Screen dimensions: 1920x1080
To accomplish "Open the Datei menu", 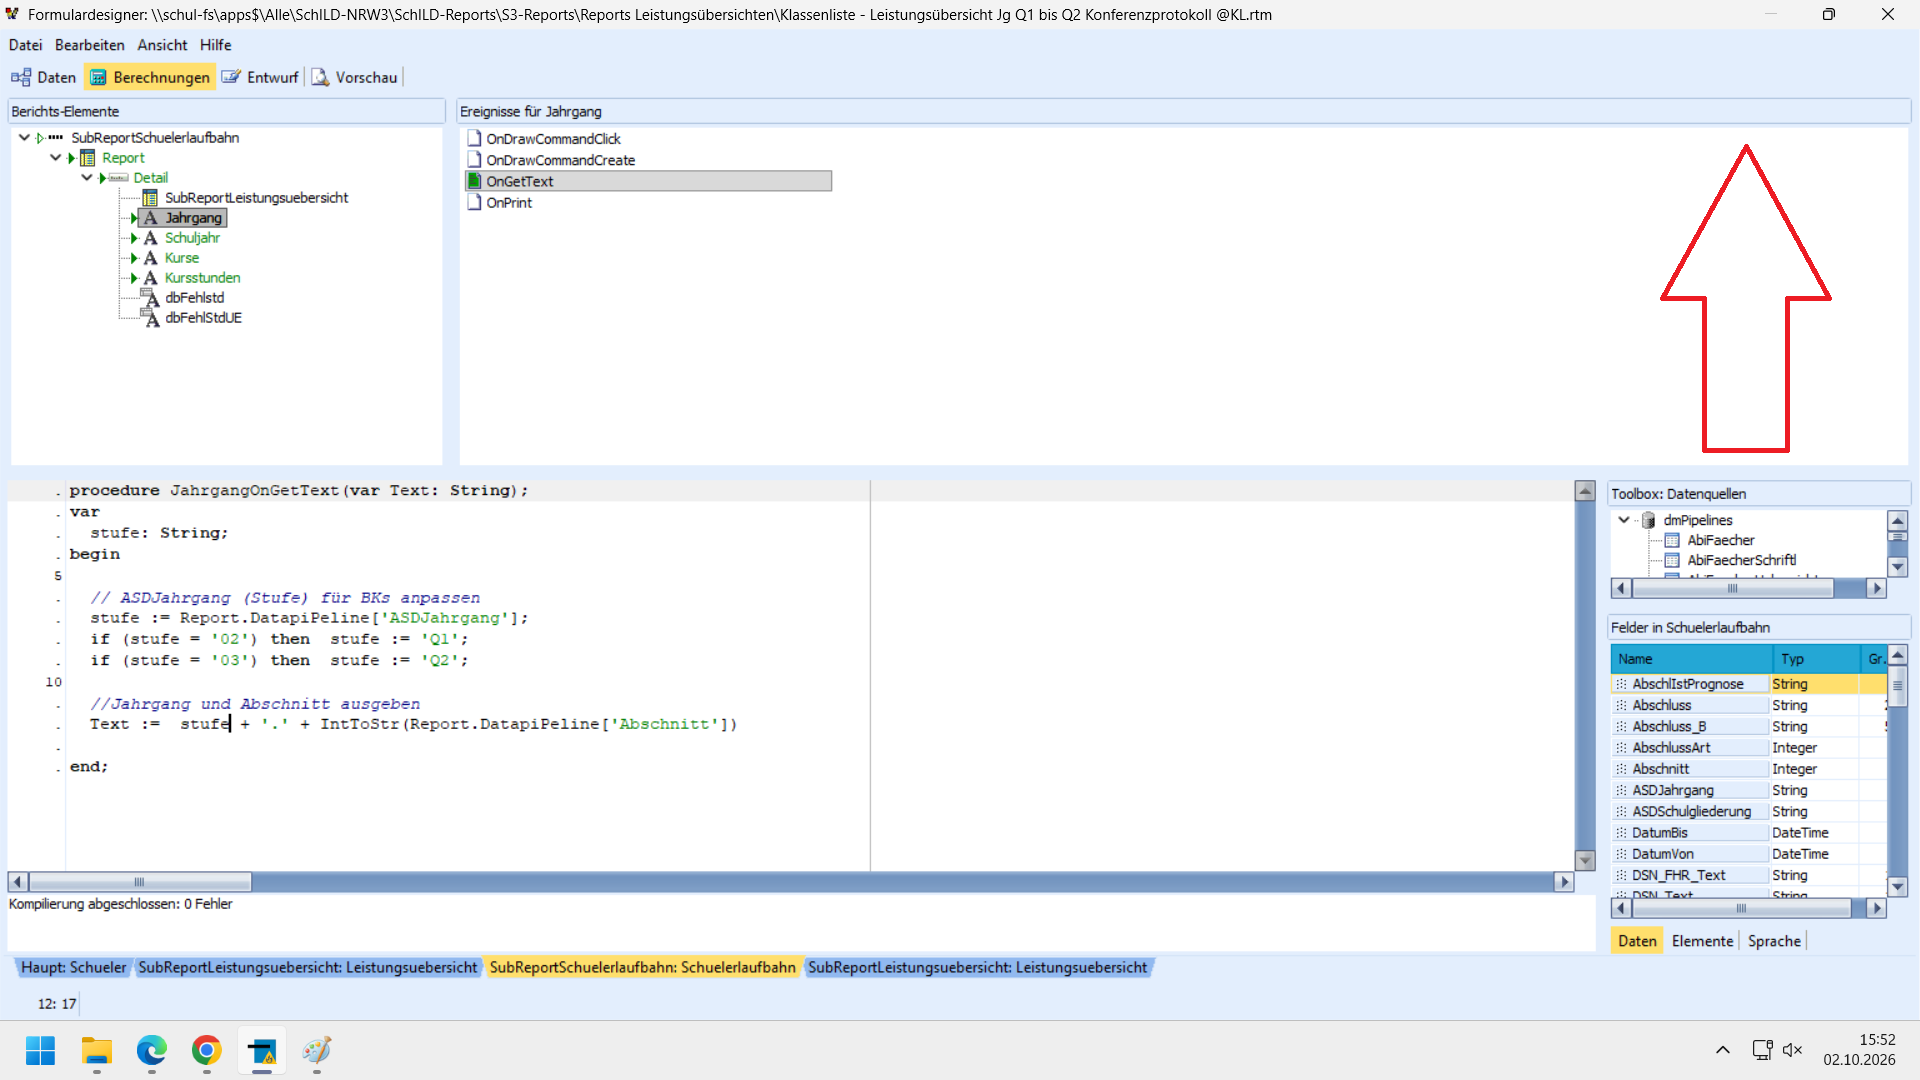I will point(25,45).
